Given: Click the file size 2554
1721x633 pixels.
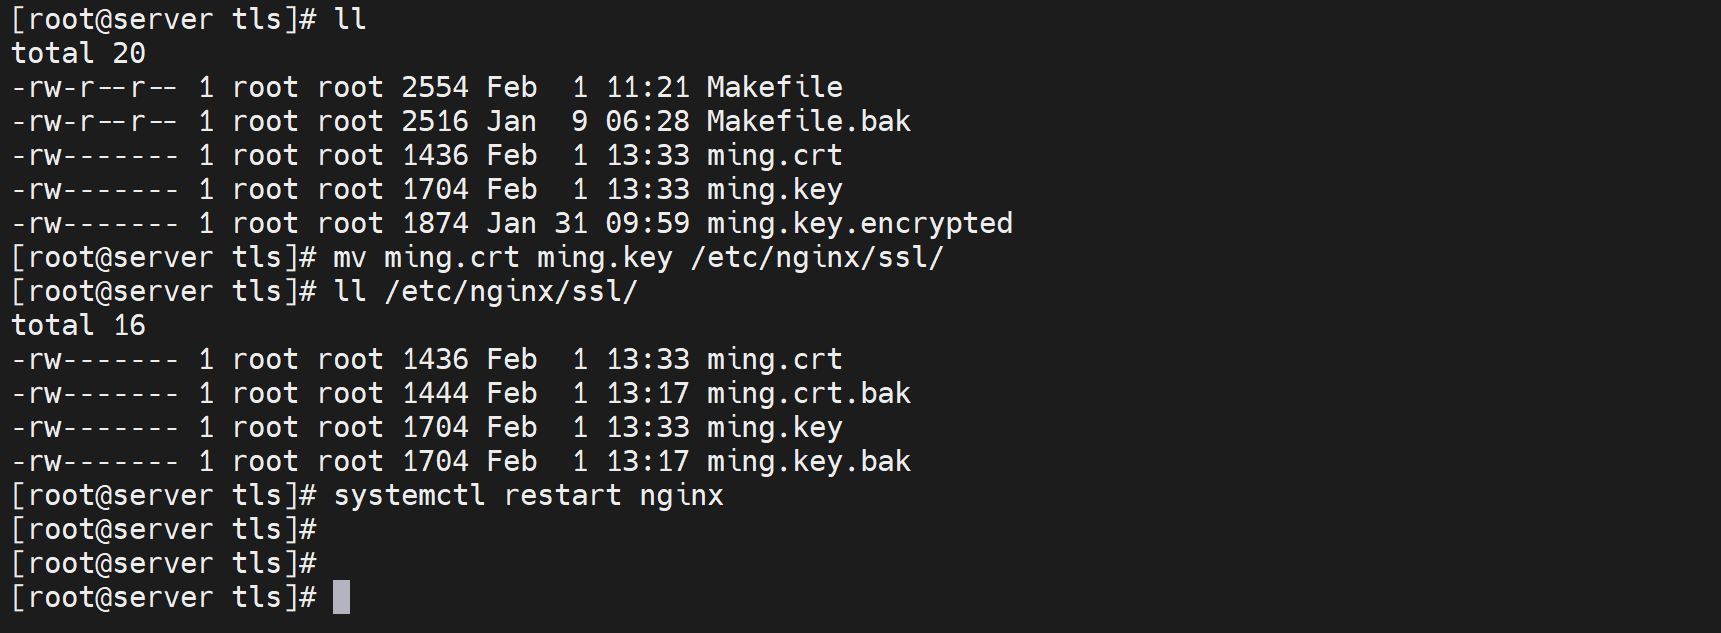Looking at the screenshot, I should coord(435,87).
